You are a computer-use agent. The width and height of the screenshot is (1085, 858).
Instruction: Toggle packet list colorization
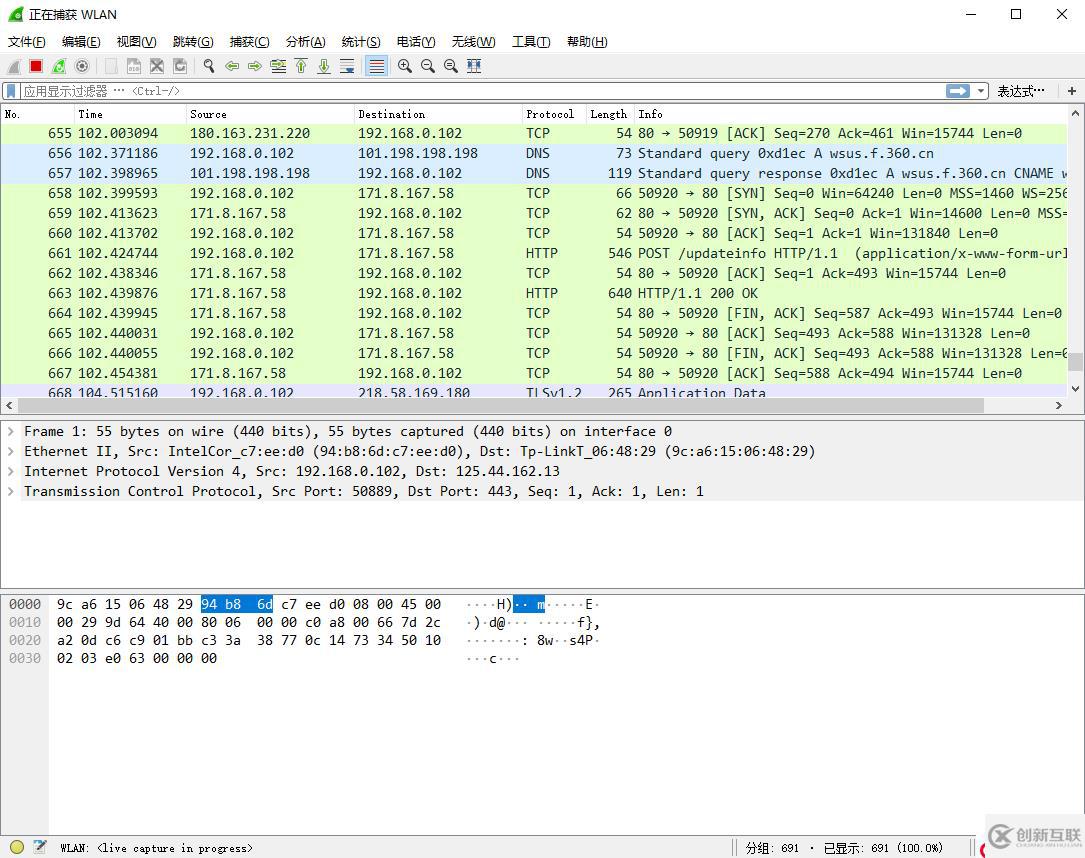point(376,66)
